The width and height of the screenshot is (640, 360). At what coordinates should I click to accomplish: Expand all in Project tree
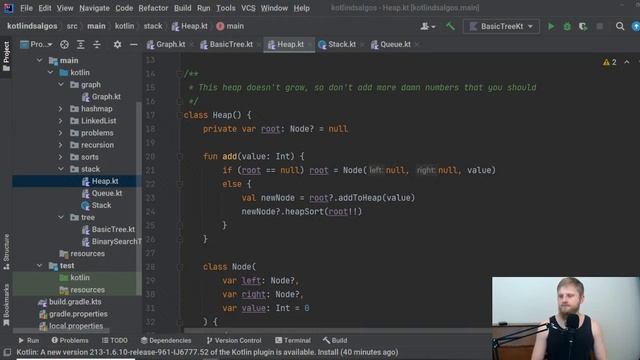[x=81, y=44]
